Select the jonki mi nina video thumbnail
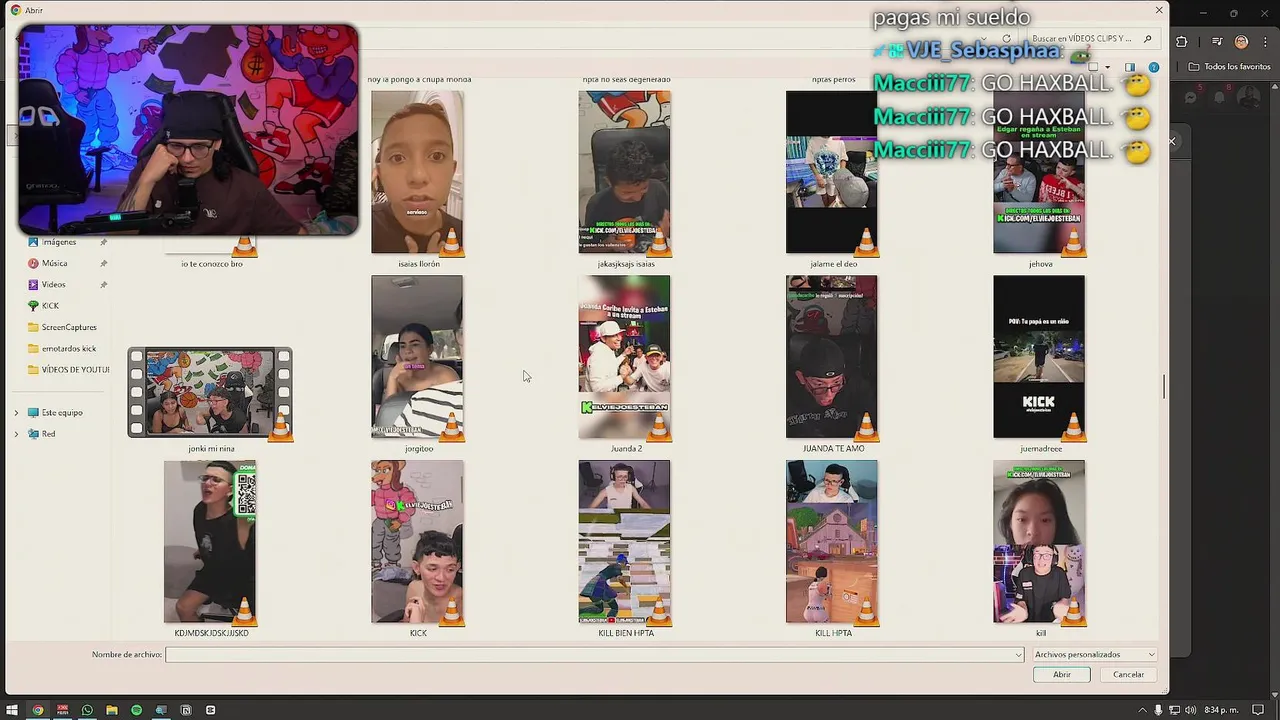 click(210, 393)
